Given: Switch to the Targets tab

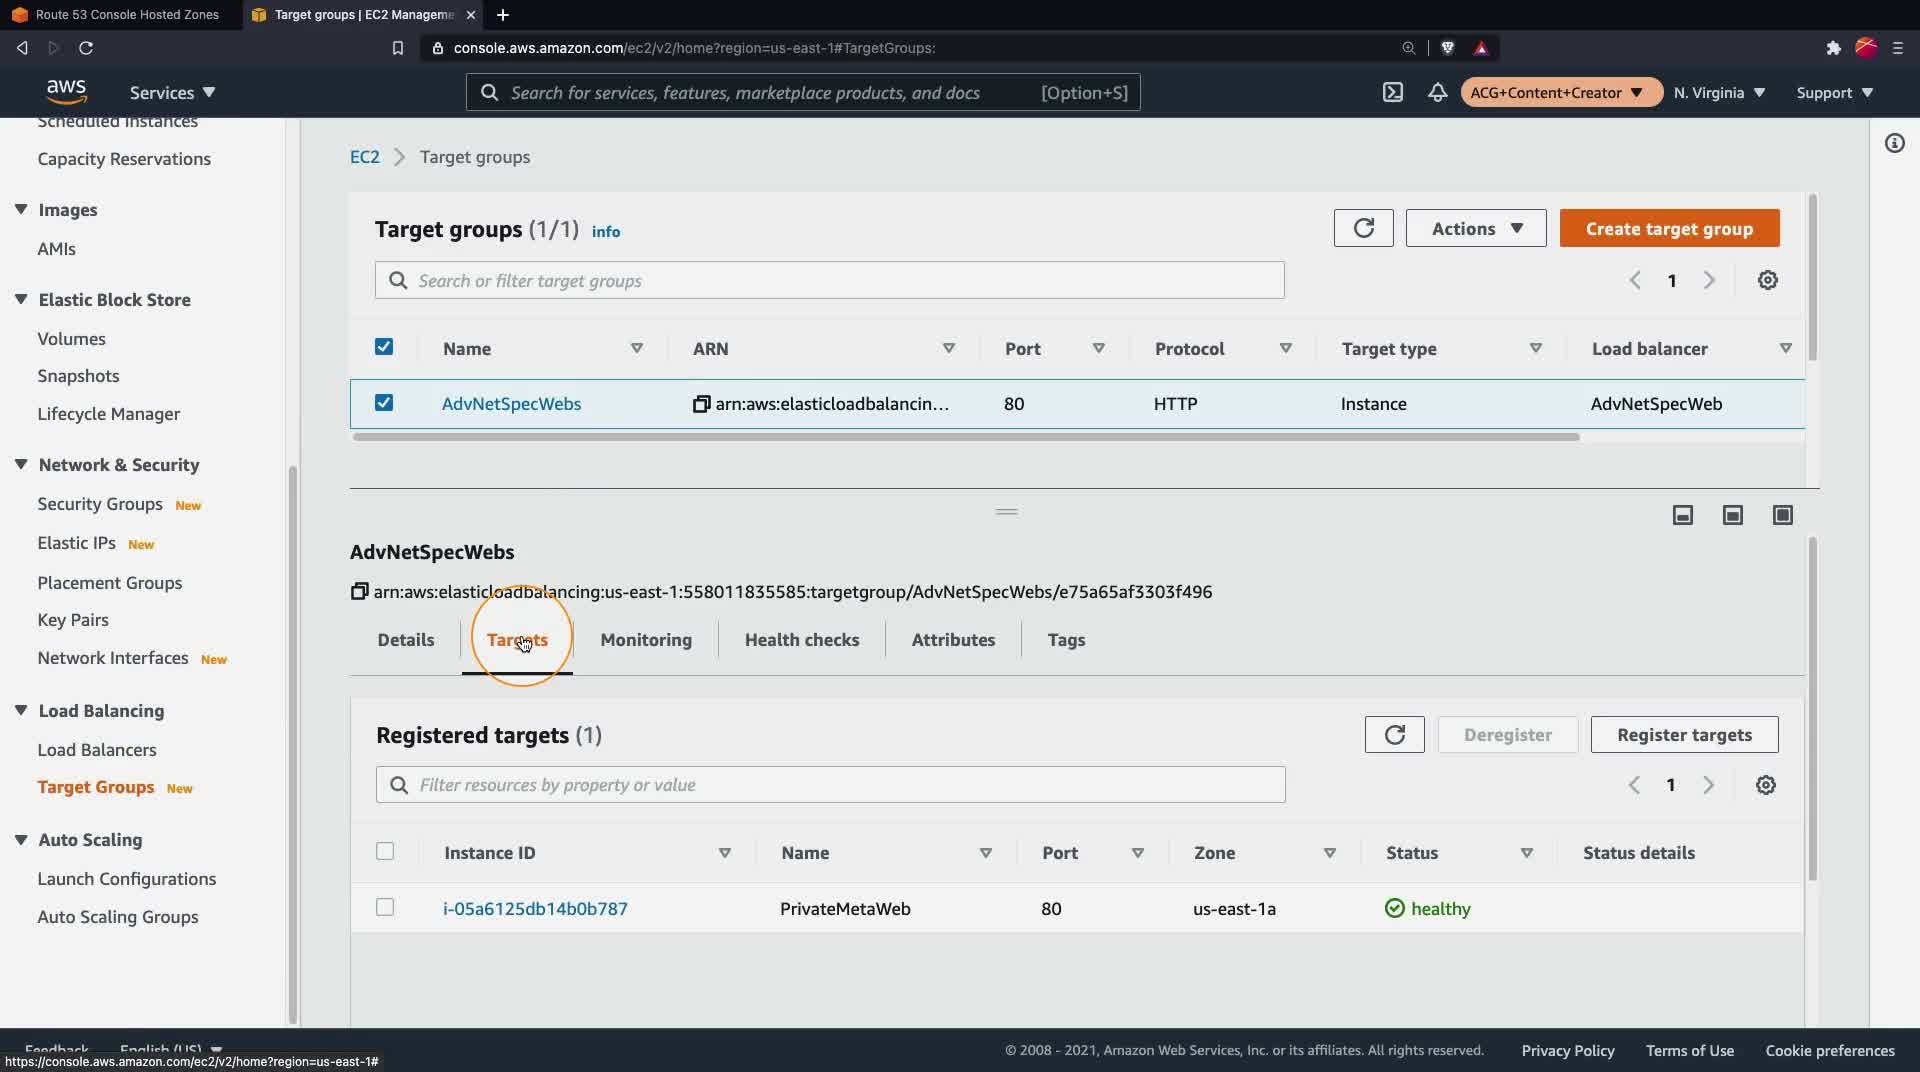Looking at the screenshot, I should (517, 640).
